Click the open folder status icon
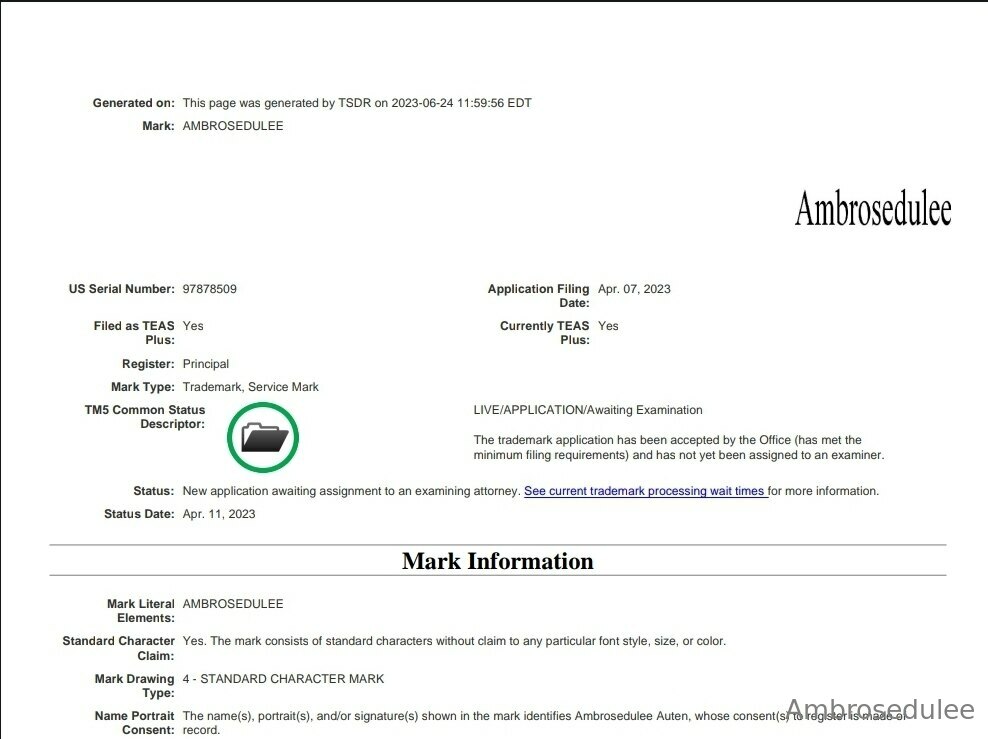The width and height of the screenshot is (988, 739). point(263,437)
